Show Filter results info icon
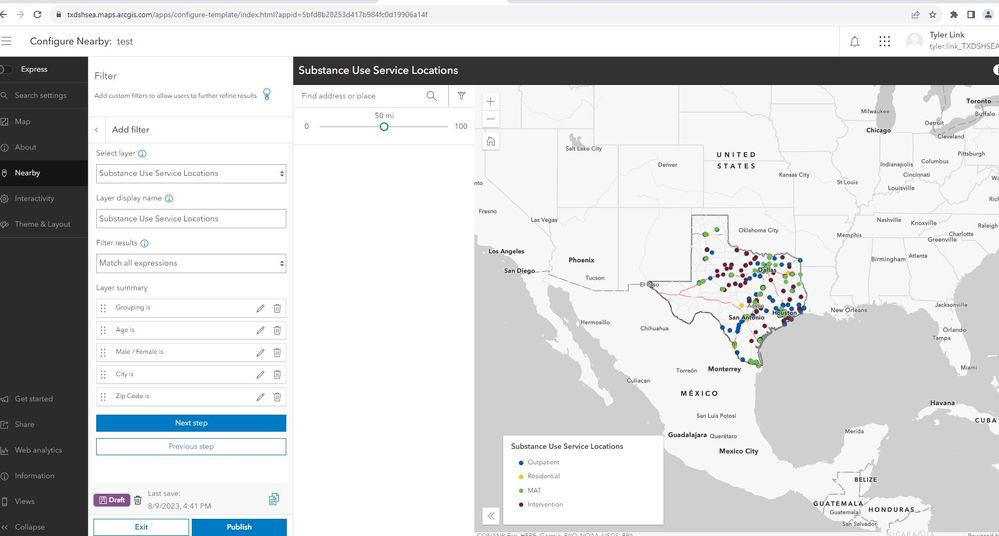Viewport: 999px width, 536px height. (145, 243)
